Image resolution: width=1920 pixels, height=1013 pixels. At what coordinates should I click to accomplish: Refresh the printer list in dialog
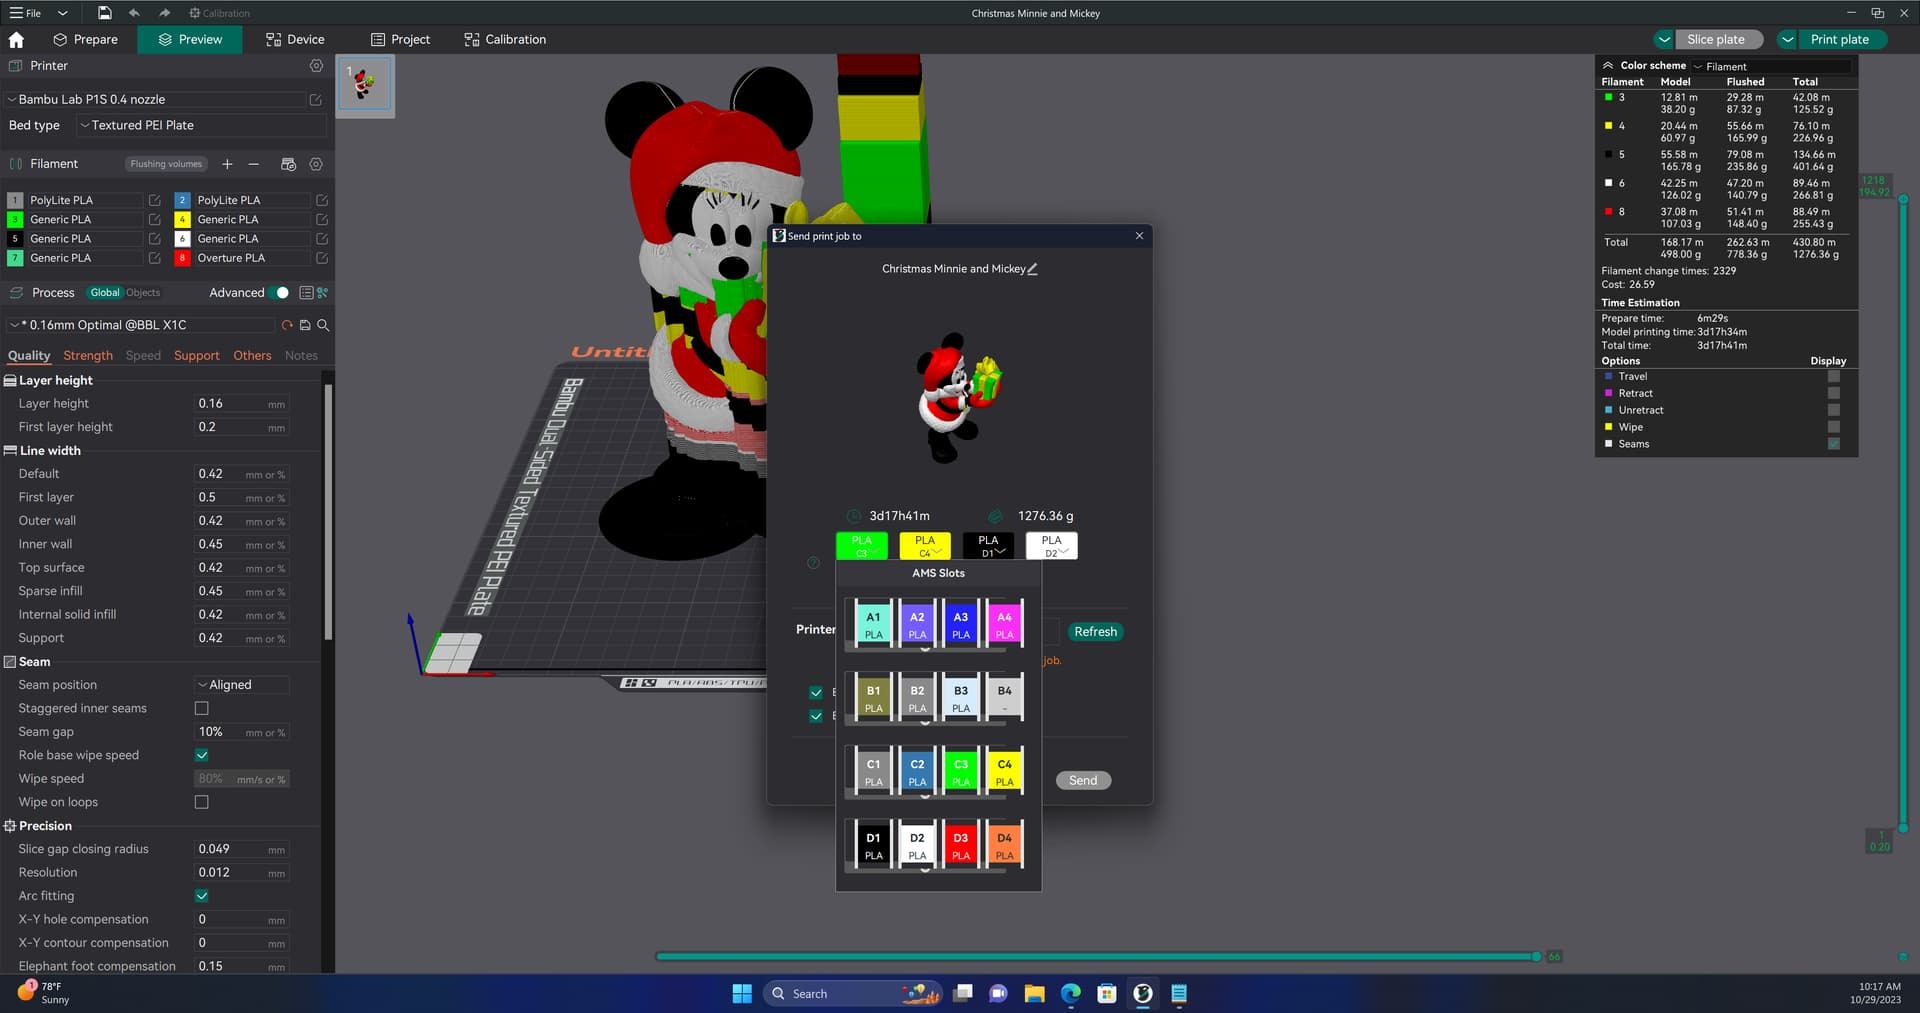point(1095,632)
